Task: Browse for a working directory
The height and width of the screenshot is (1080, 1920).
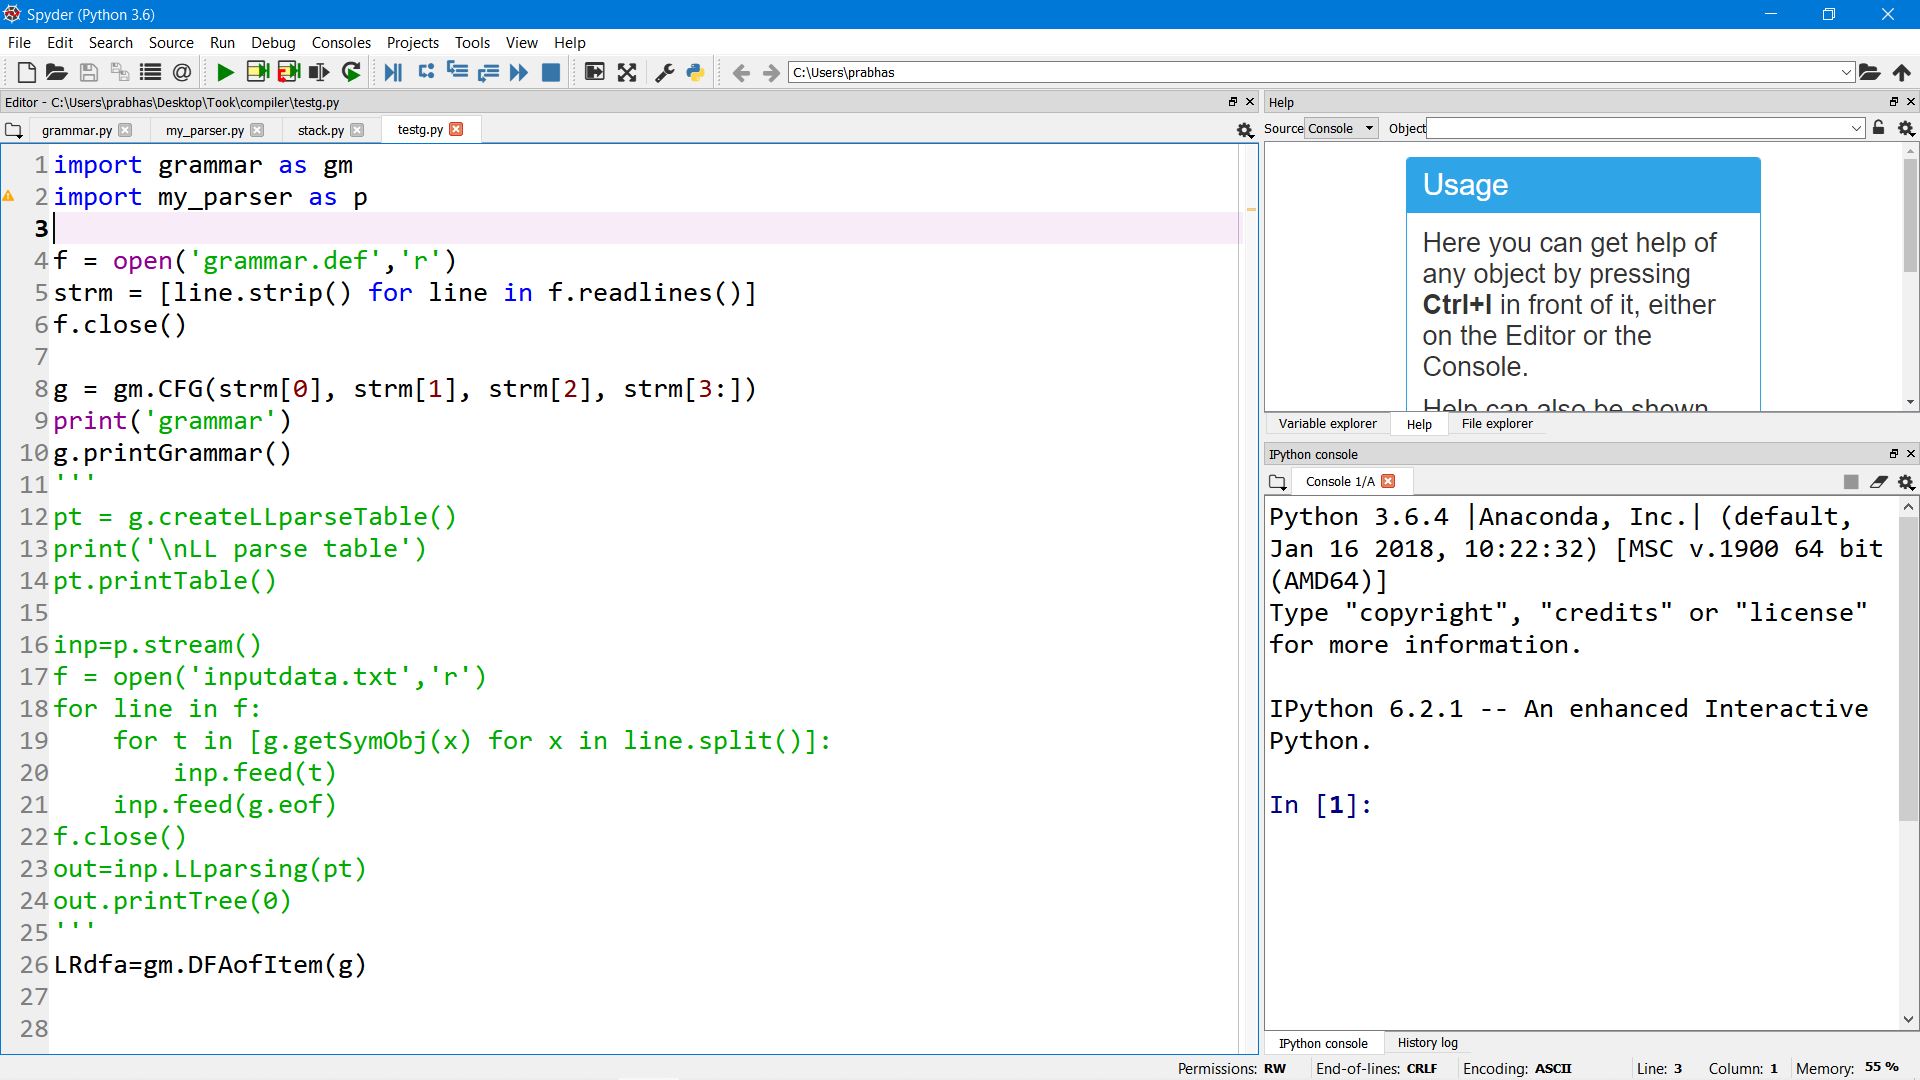Action: [x=1869, y=72]
